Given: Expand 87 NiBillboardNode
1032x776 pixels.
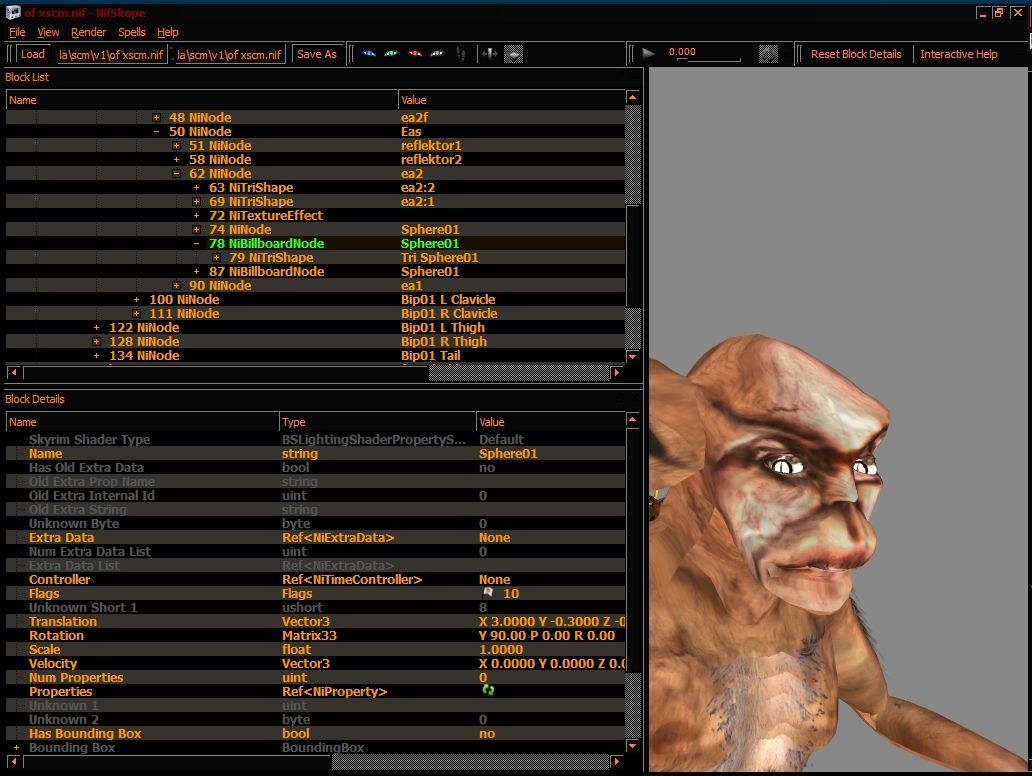Looking at the screenshot, I should point(196,271).
